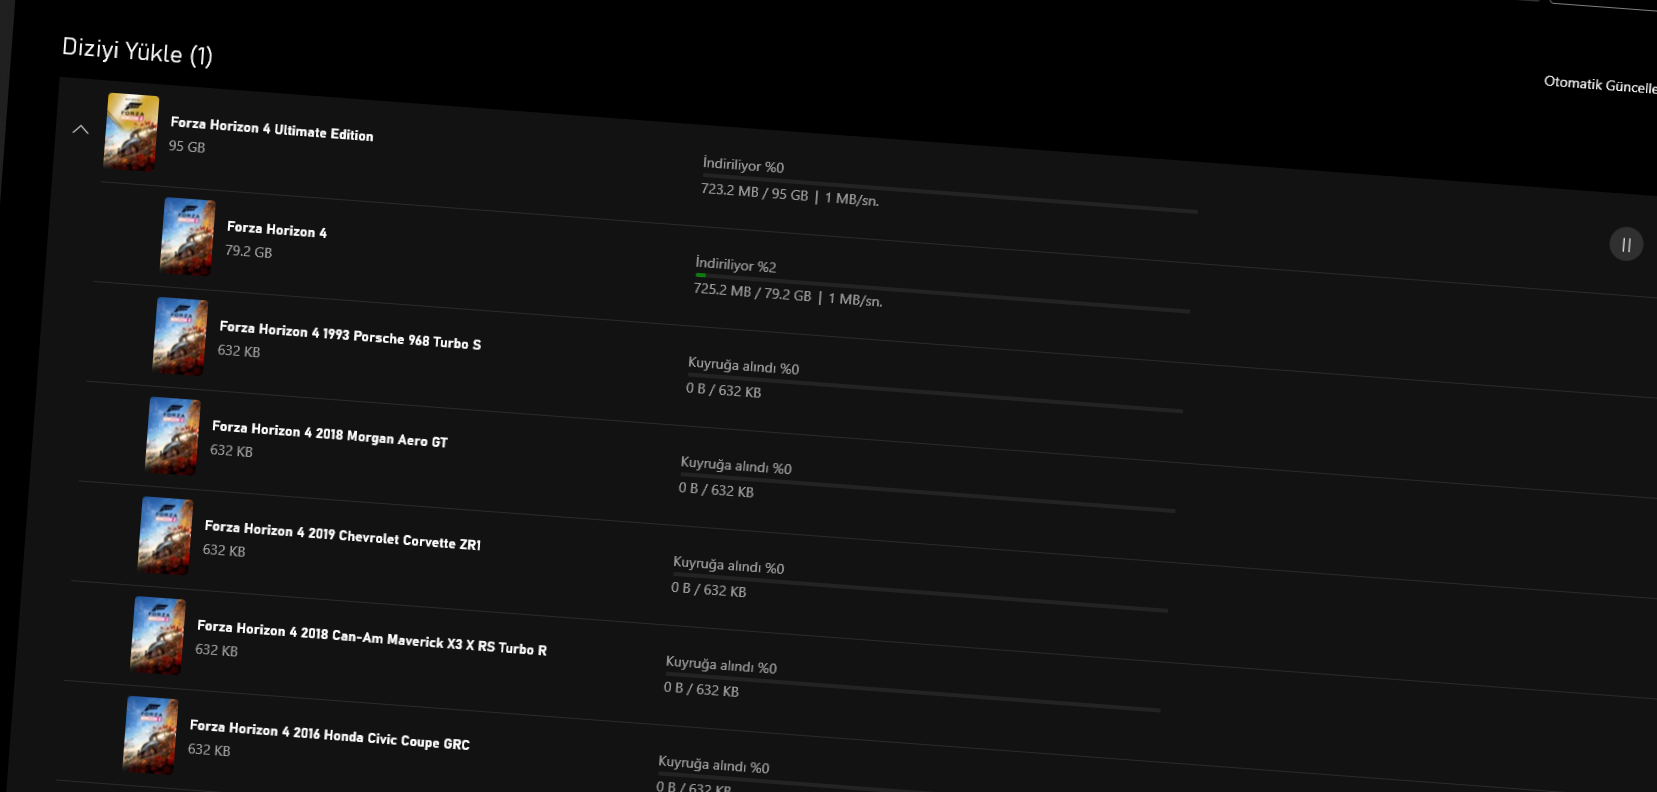Select the Forza Horizon 4 Ultimate Edition title
1657x792 pixels.
point(272,129)
